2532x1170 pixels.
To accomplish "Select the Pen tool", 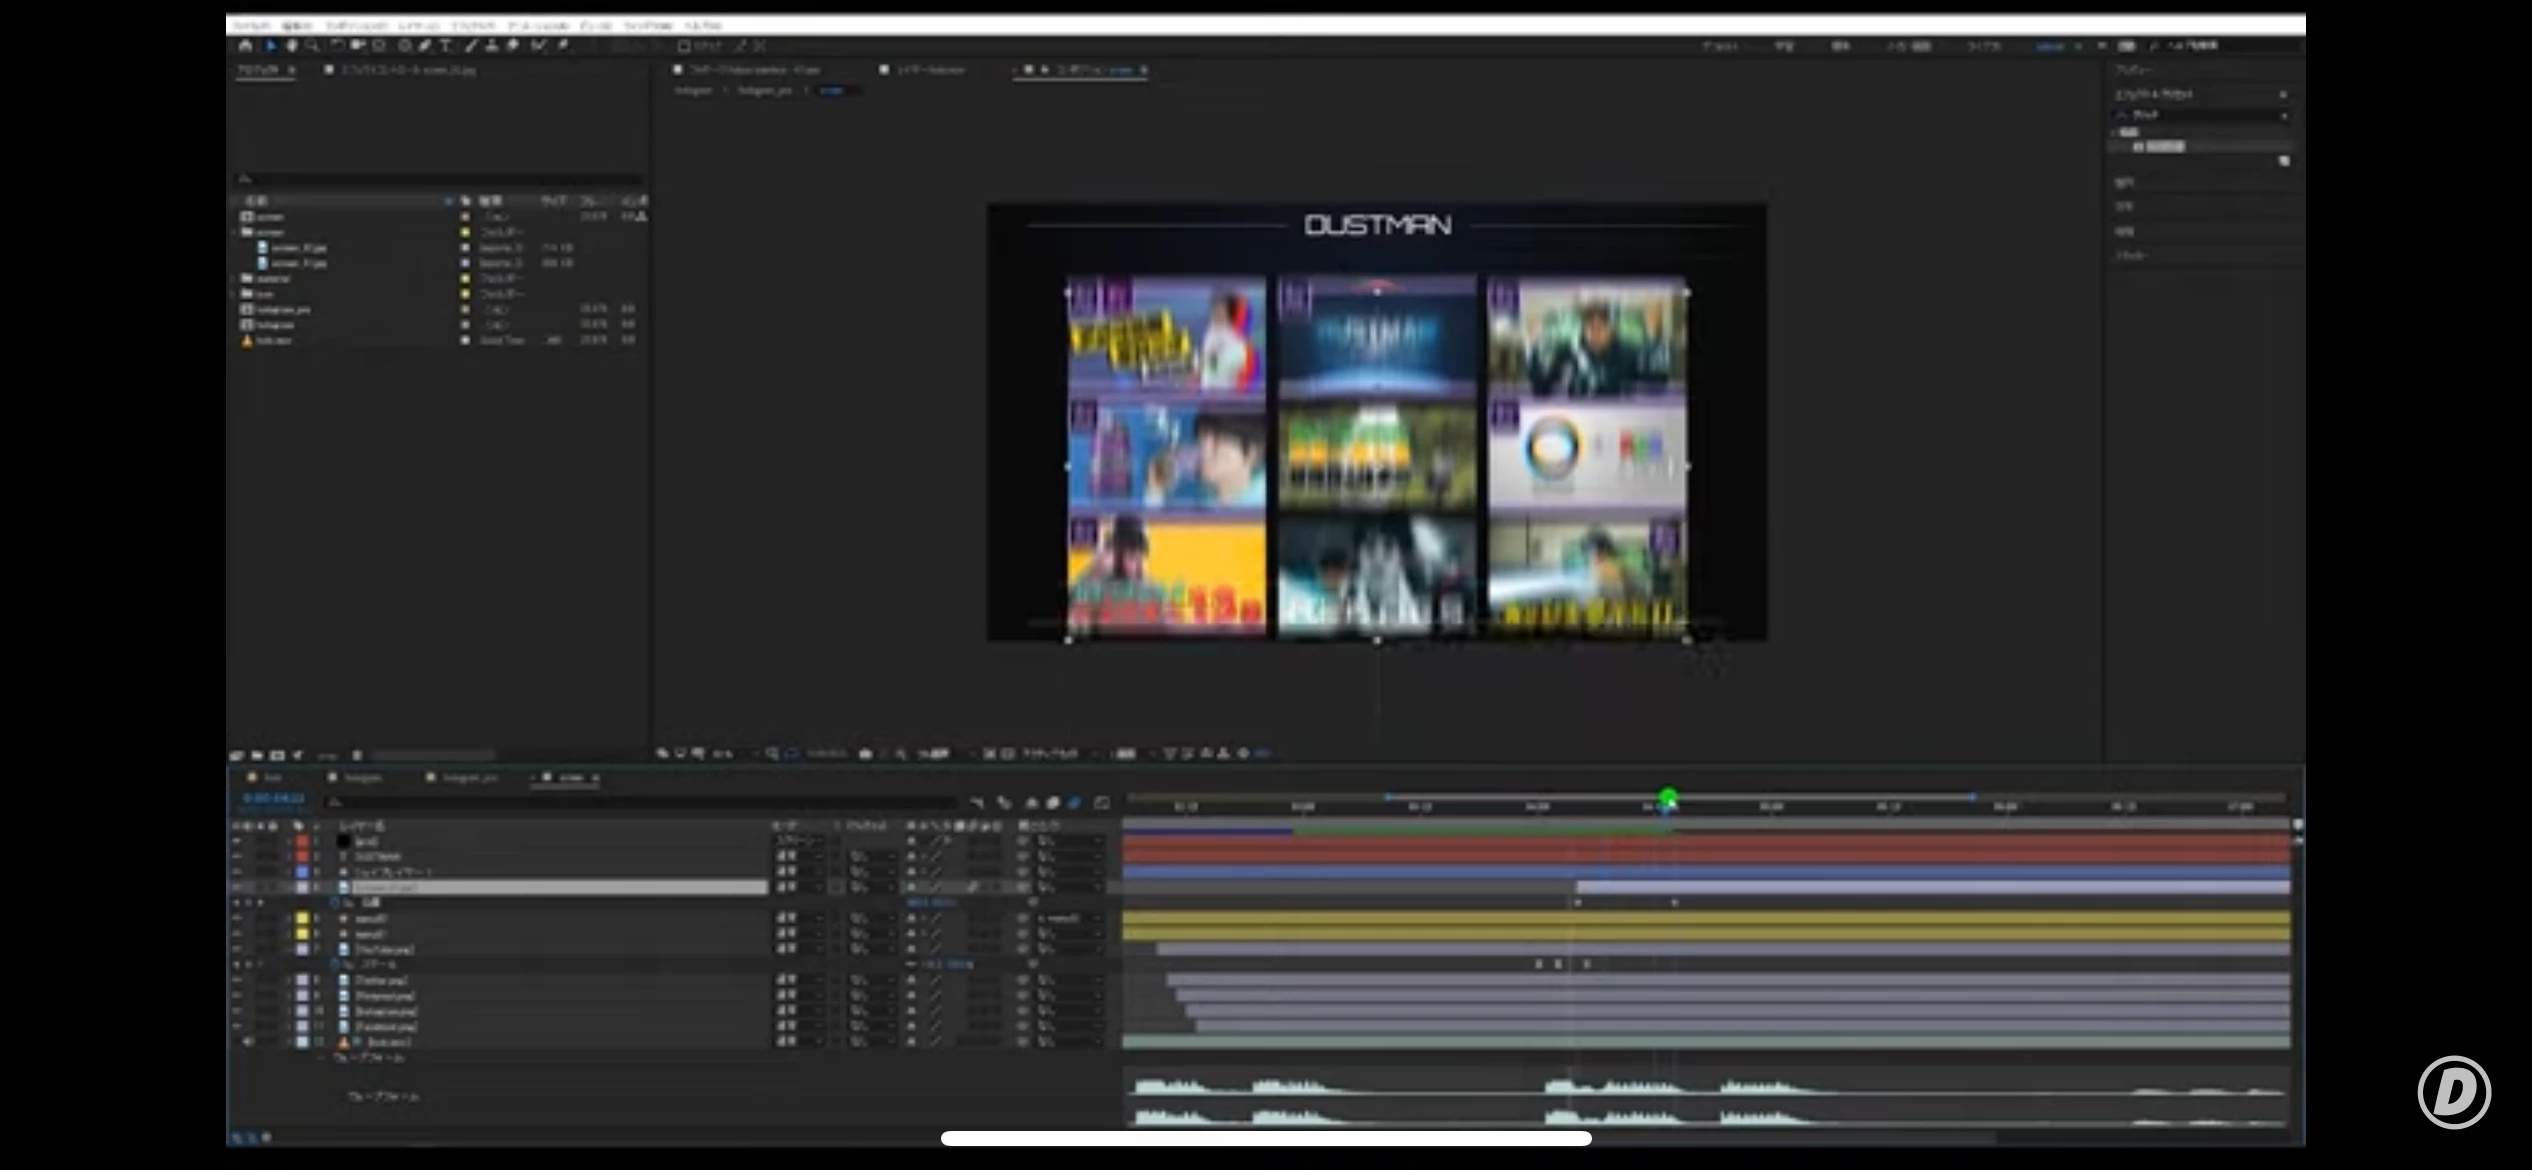I will pyautogui.click(x=425, y=46).
